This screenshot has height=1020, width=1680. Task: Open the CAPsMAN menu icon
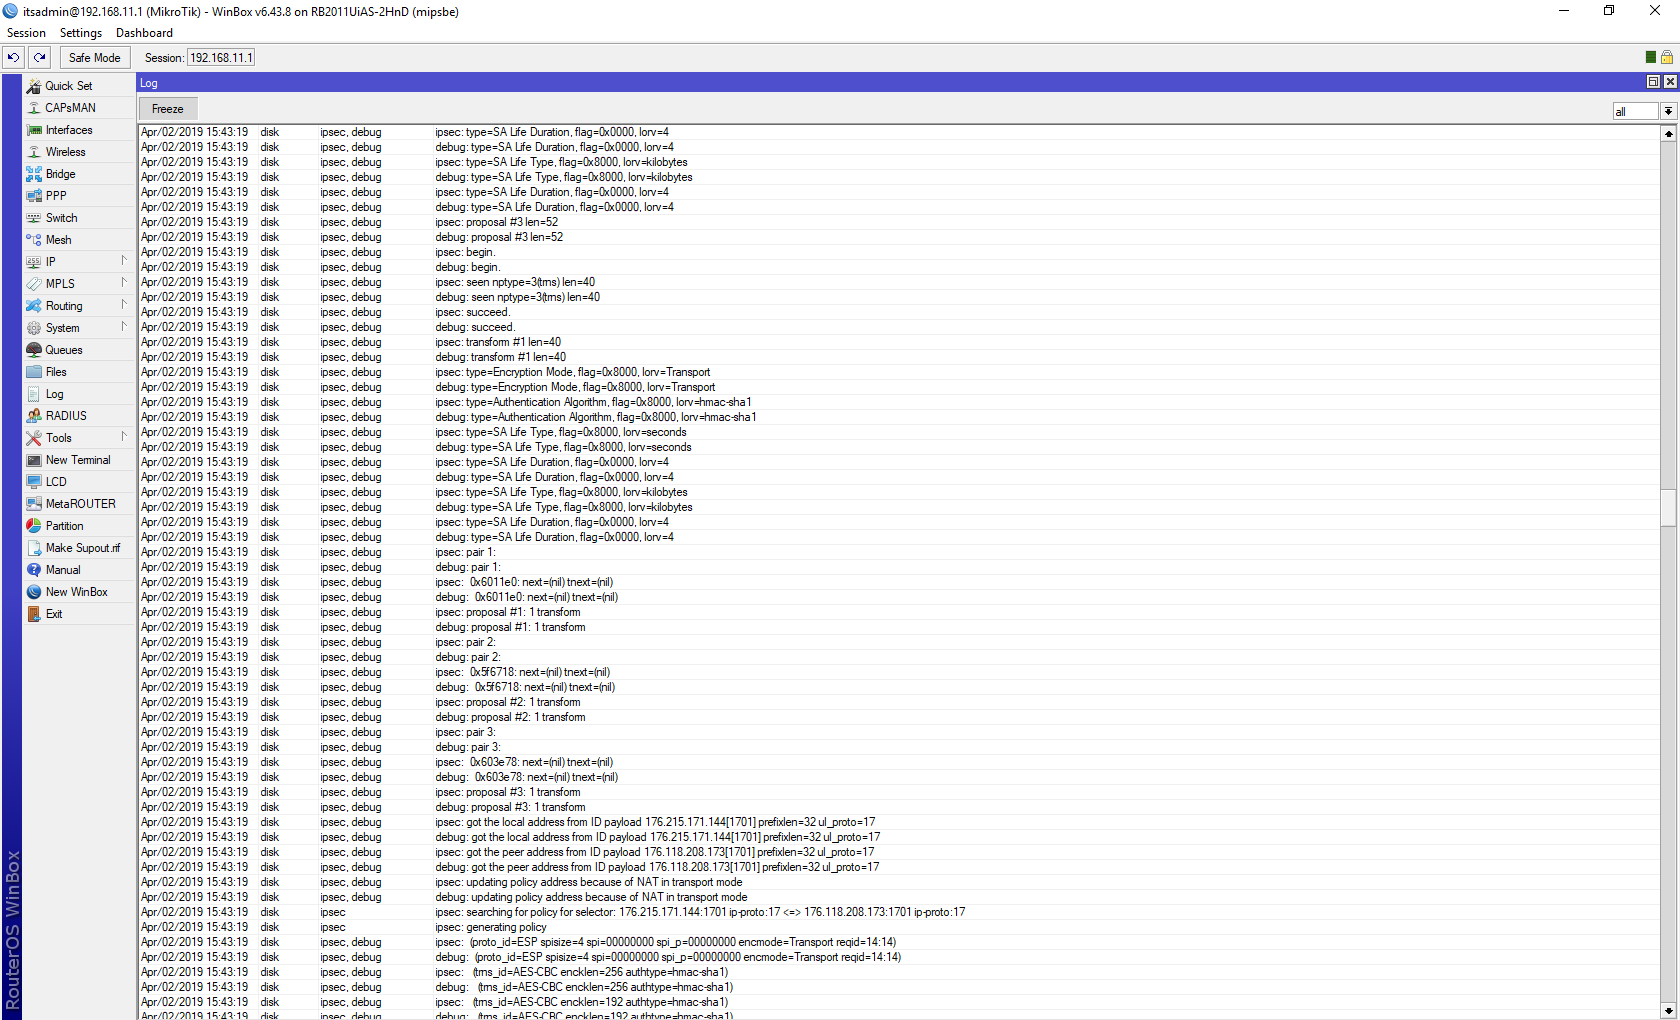[x=34, y=108]
